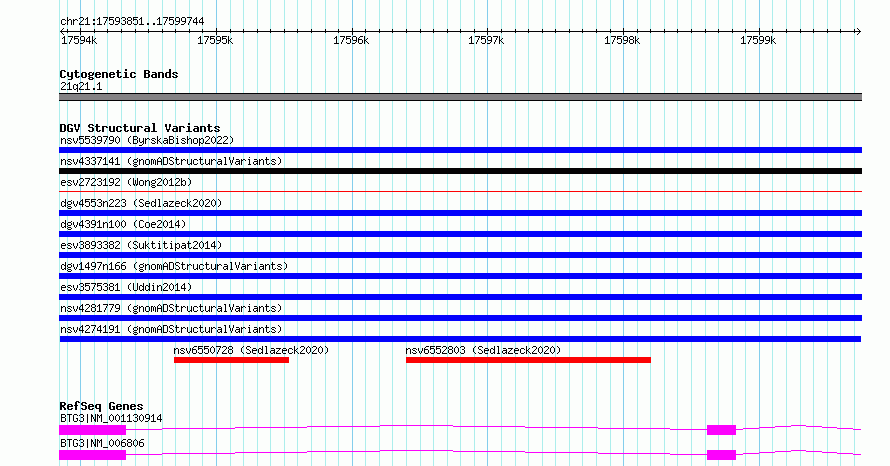Click left exon block of BTG3|NM_001130914
The image size is (890, 466).
(93, 430)
